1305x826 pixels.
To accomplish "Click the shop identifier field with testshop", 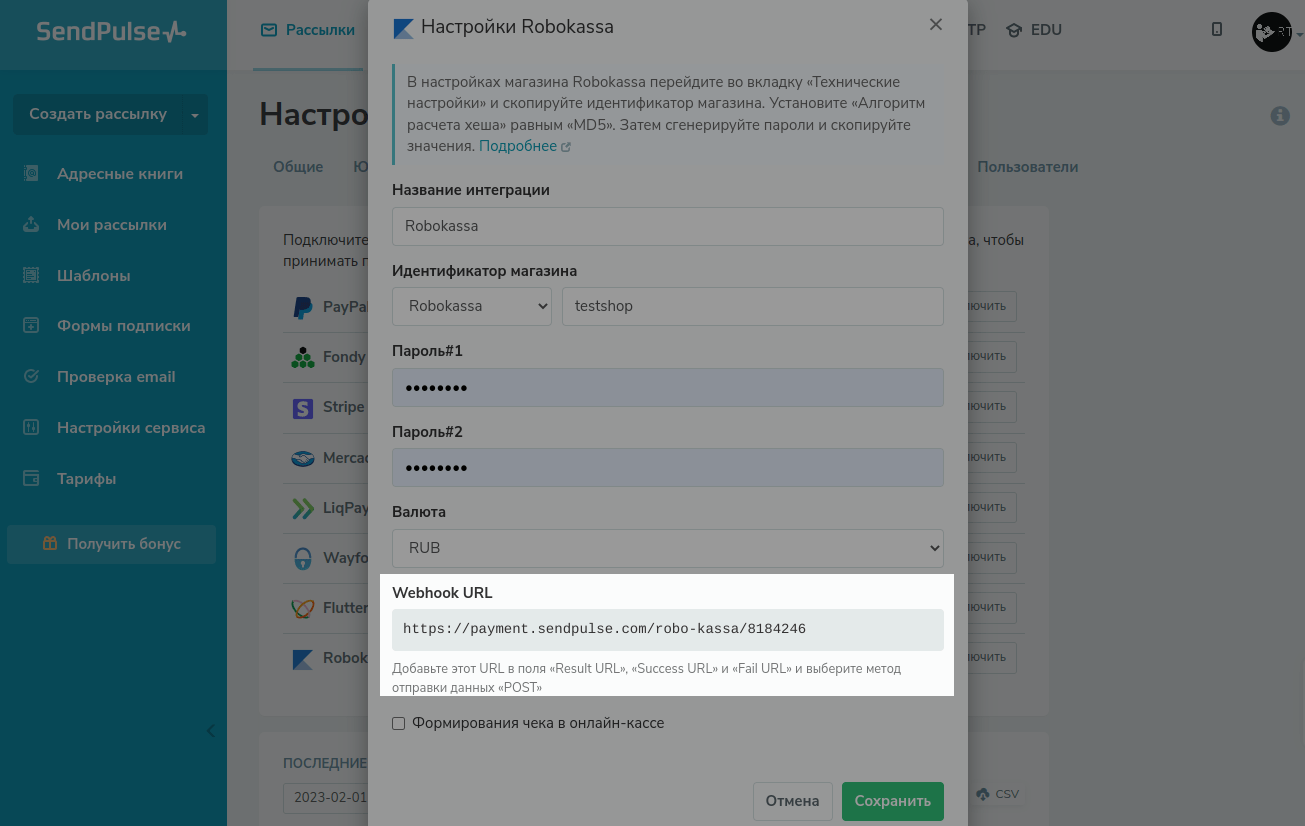I will click(753, 306).
